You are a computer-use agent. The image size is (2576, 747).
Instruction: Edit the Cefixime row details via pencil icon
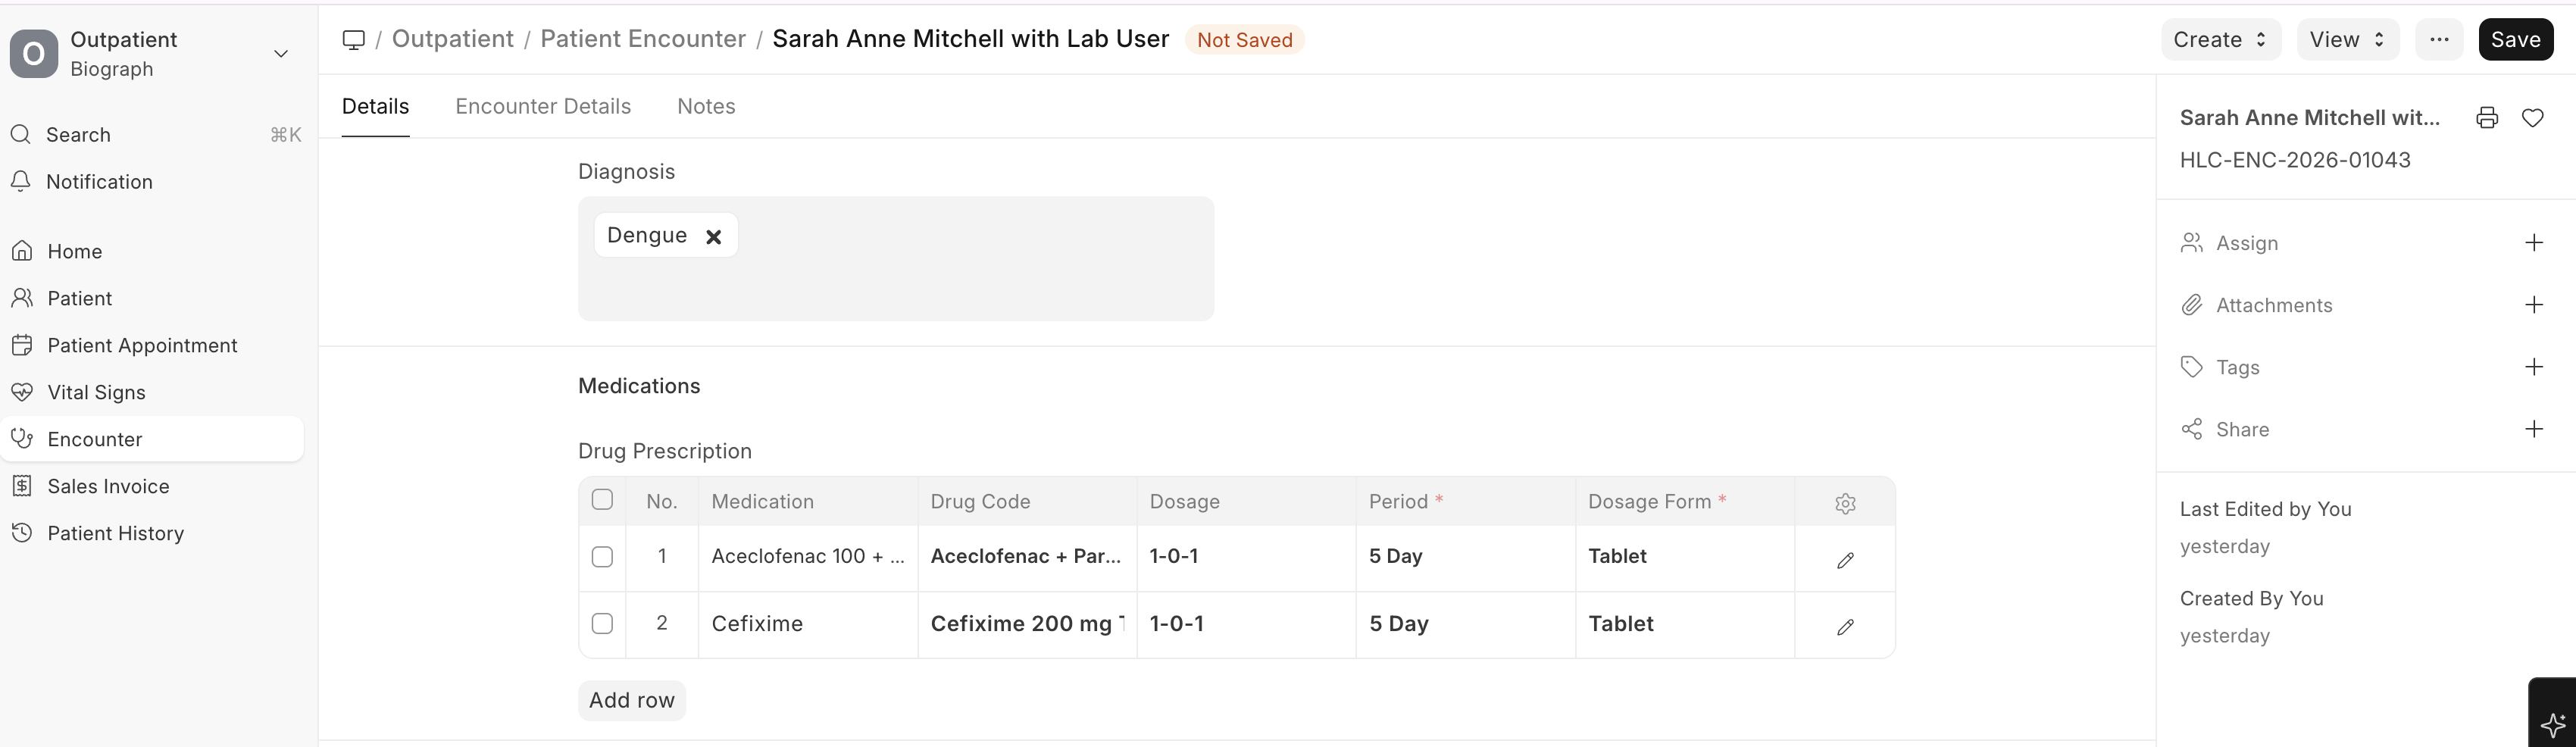[1845, 627]
